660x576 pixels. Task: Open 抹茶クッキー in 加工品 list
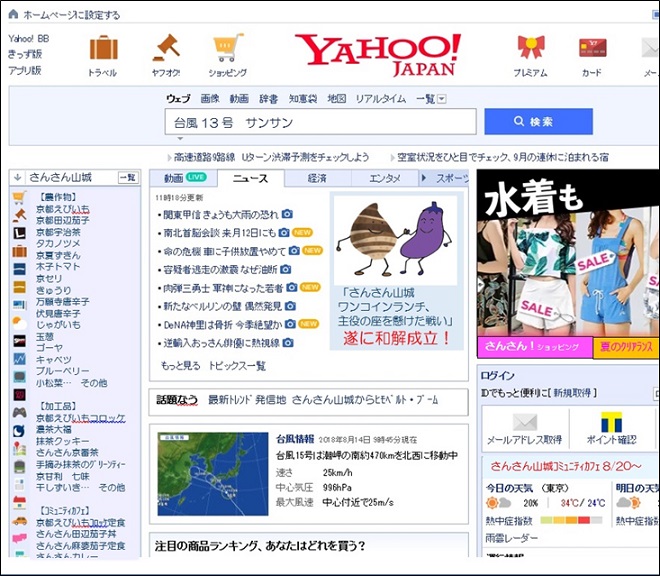[x=63, y=441]
